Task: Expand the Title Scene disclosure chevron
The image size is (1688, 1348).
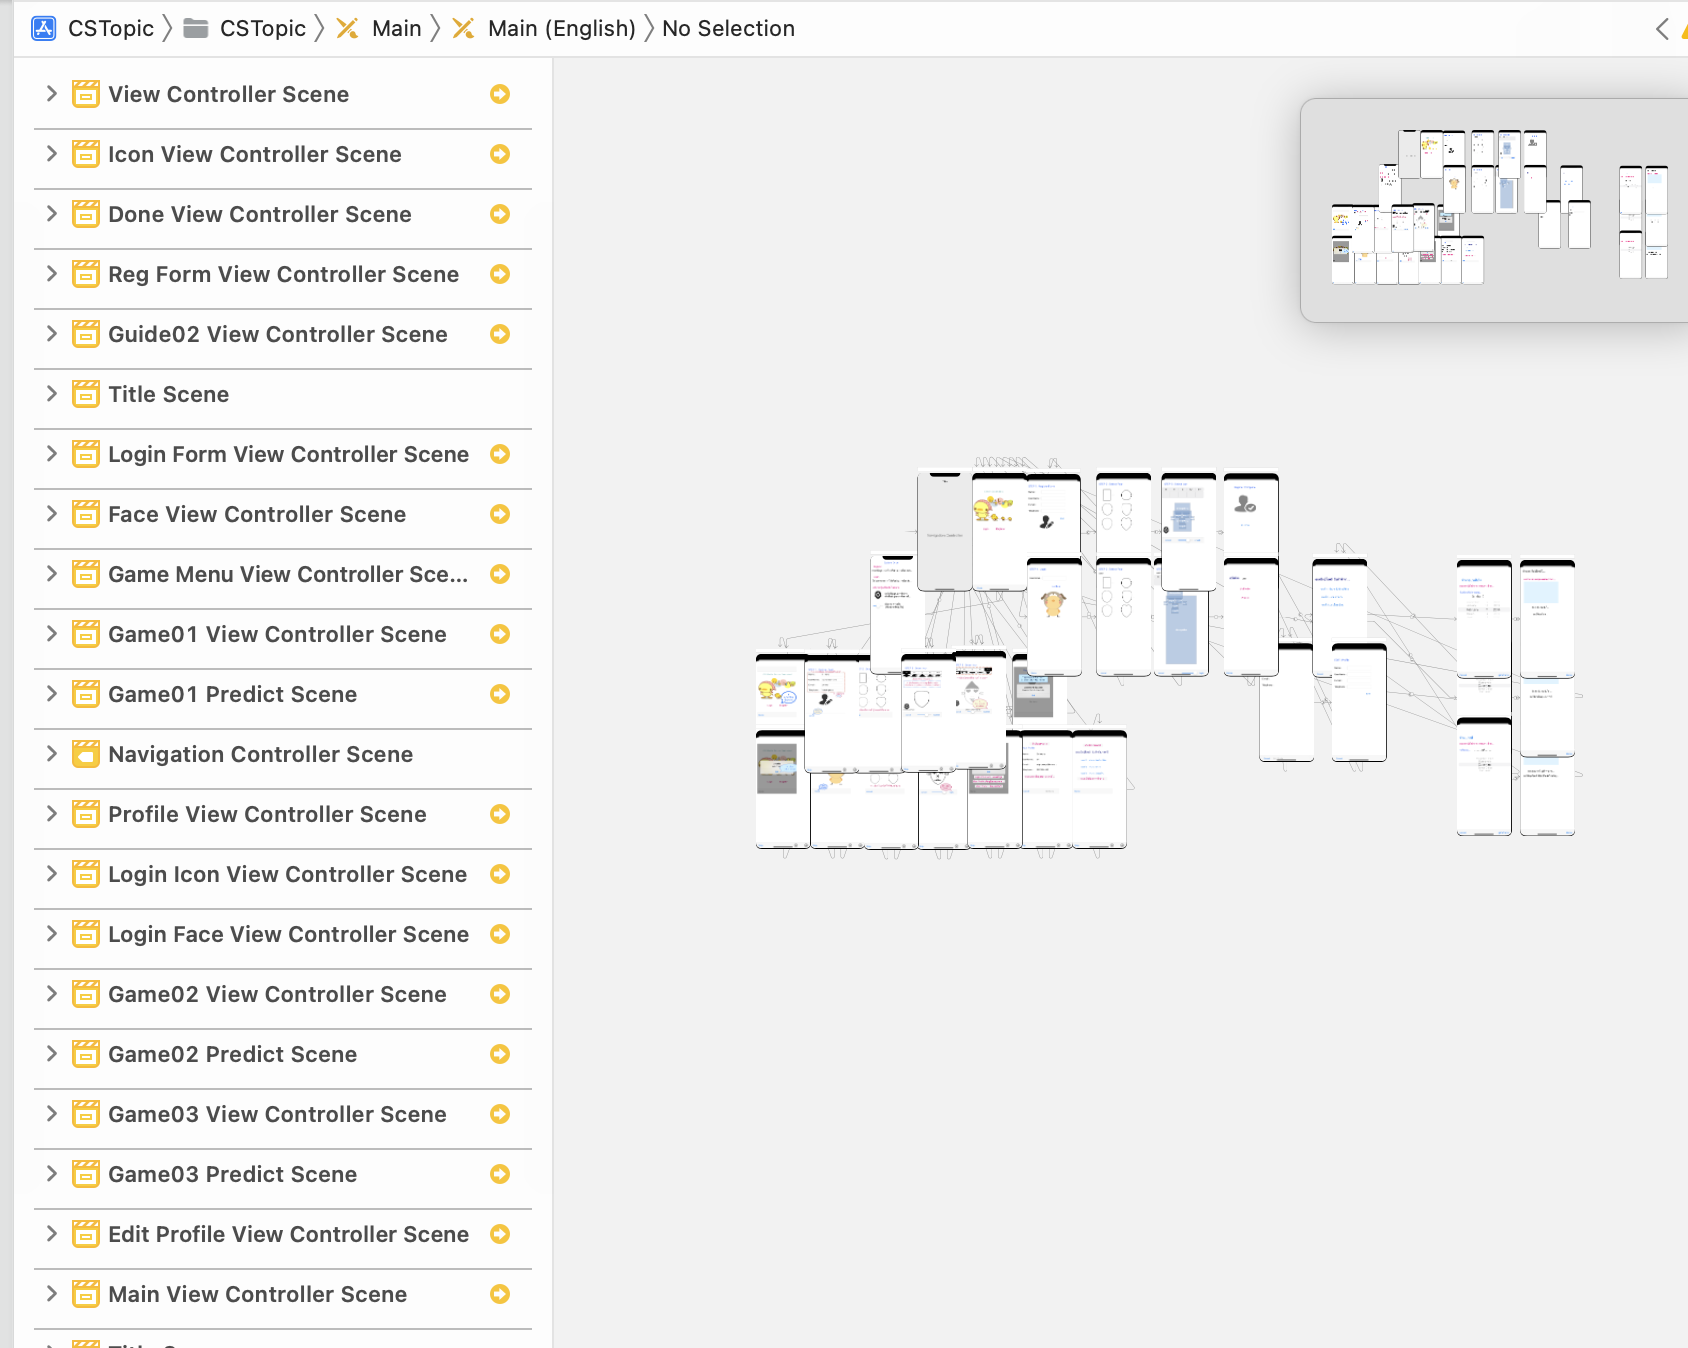Action: tap(52, 394)
